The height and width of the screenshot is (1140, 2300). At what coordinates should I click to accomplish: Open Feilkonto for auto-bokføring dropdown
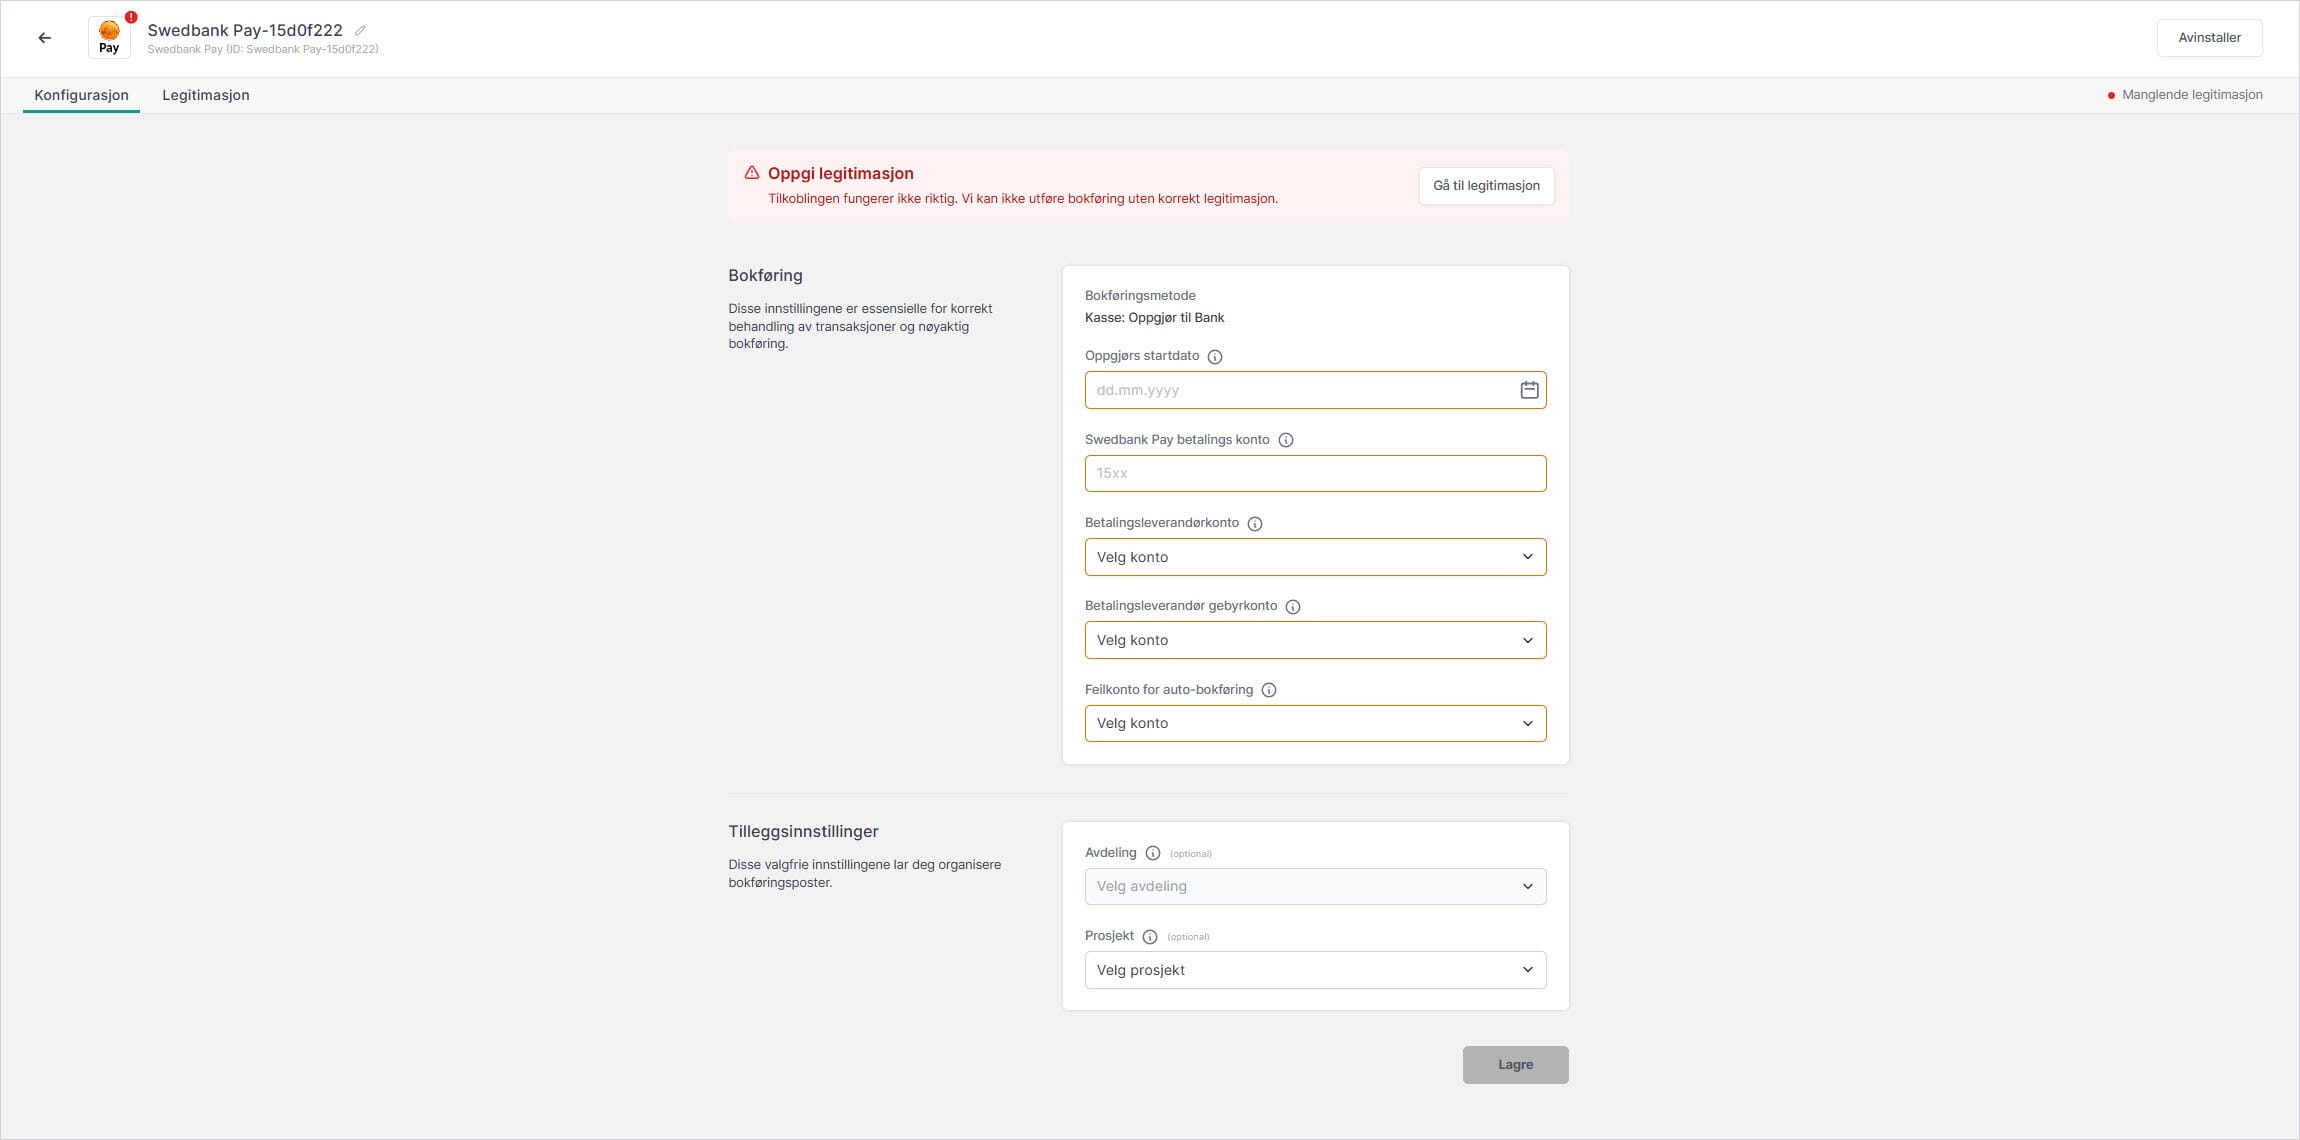(x=1314, y=723)
